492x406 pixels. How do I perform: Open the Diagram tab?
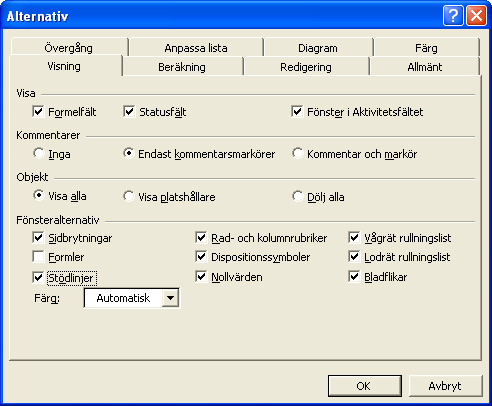click(x=318, y=48)
